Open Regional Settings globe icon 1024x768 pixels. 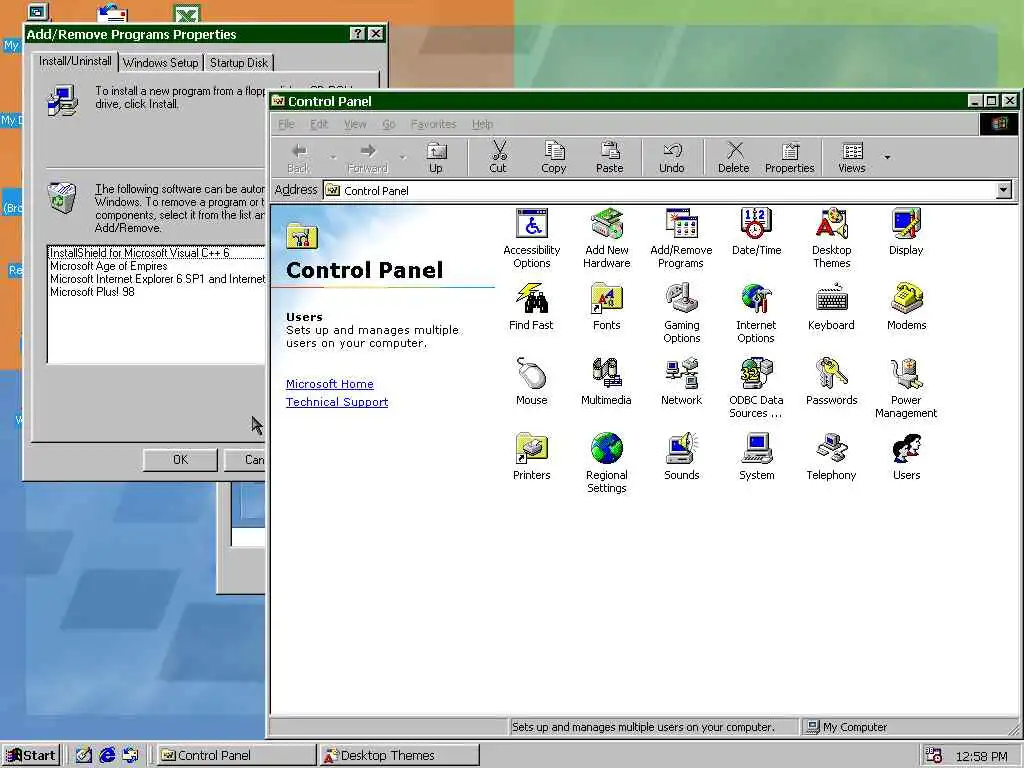click(x=607, y=464)
